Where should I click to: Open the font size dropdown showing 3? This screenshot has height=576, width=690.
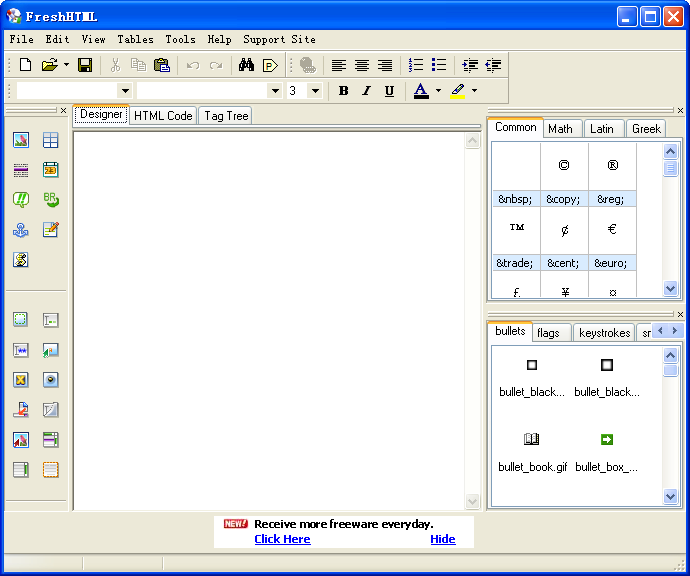tap(315, 91)
